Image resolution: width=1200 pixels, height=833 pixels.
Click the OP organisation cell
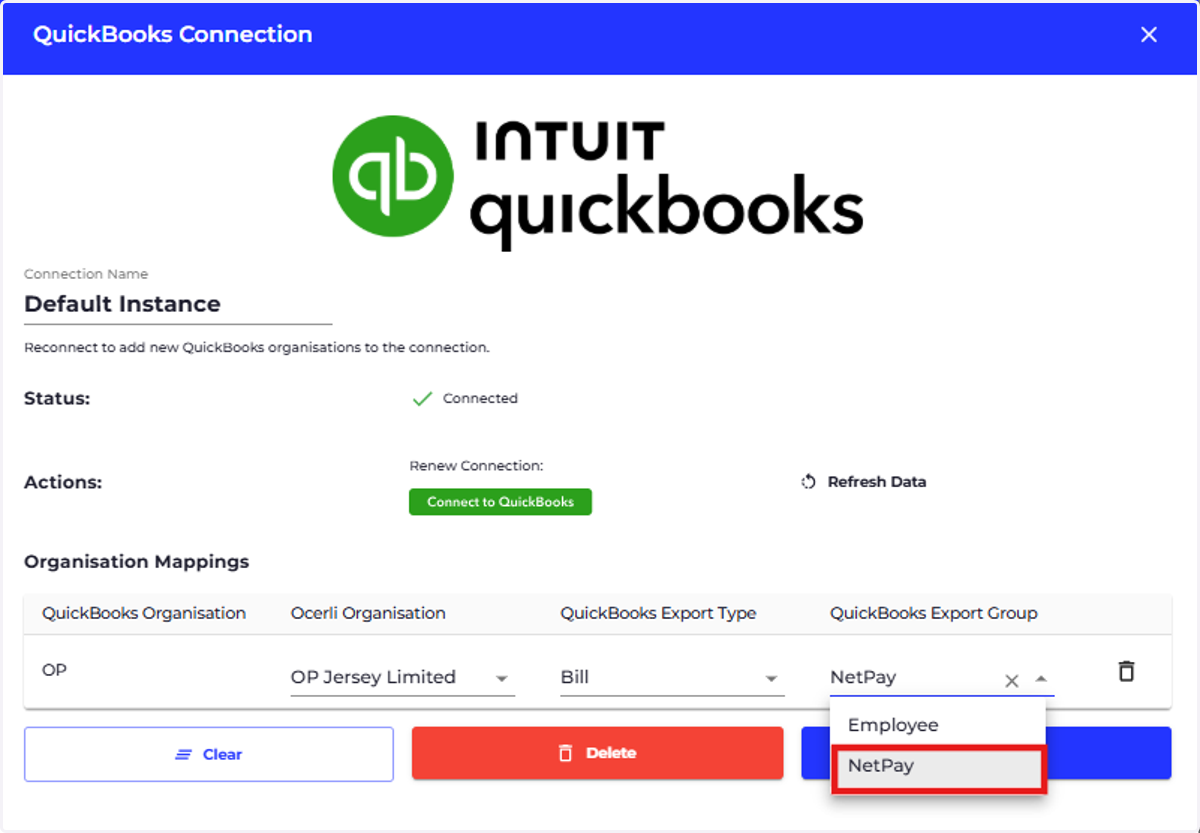click(x=54, y=670)
